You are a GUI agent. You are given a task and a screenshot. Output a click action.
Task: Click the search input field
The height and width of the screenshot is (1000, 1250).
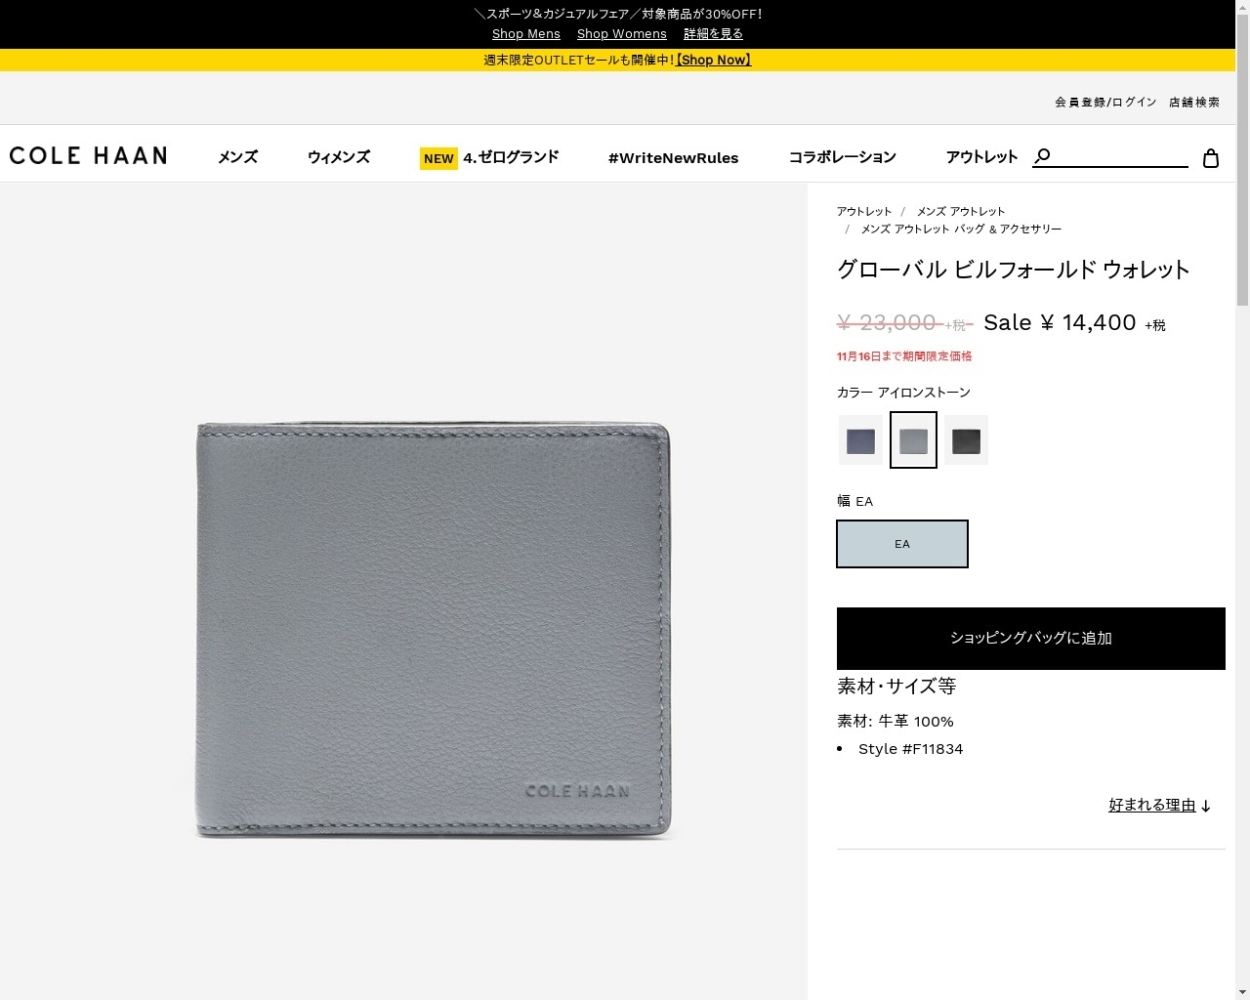(1122, 156)
